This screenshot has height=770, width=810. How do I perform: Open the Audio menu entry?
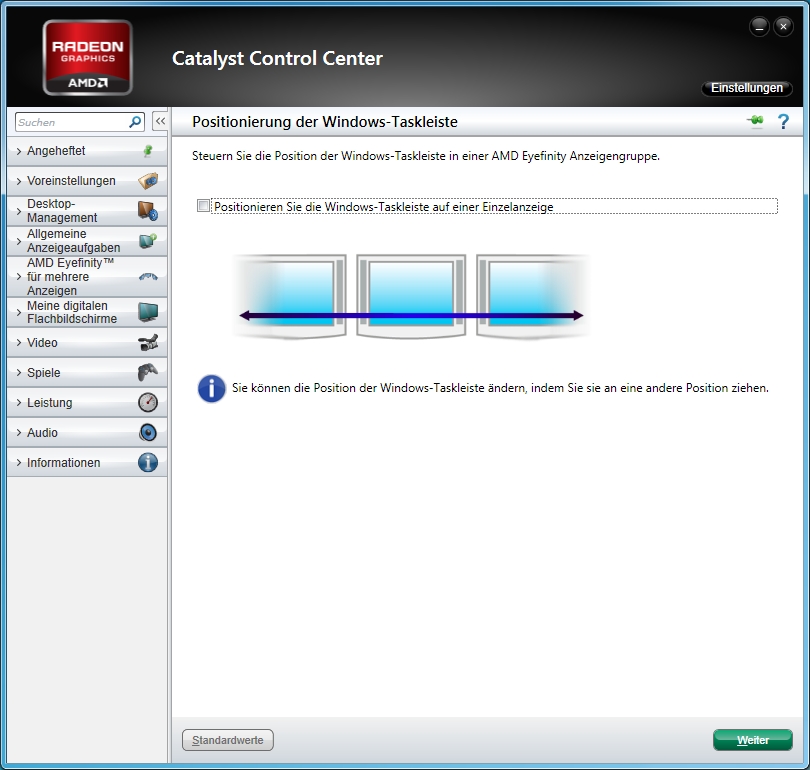87,432
